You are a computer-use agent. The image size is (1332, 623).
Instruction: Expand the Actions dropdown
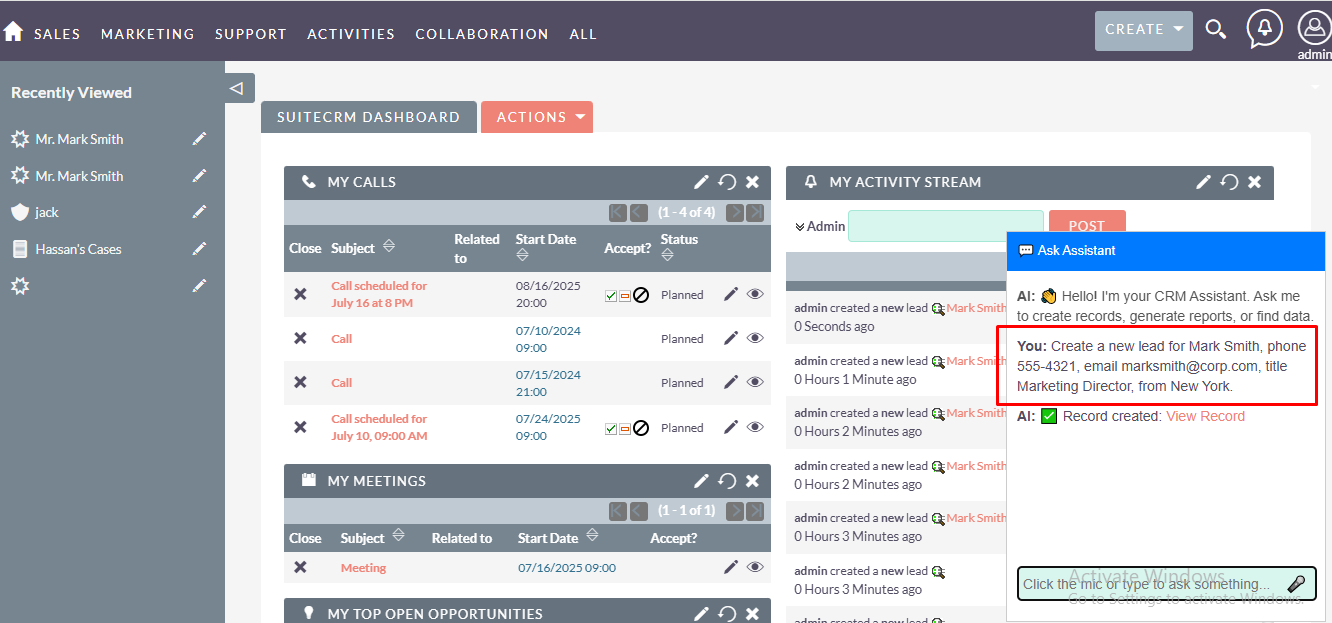coord(536,117)
